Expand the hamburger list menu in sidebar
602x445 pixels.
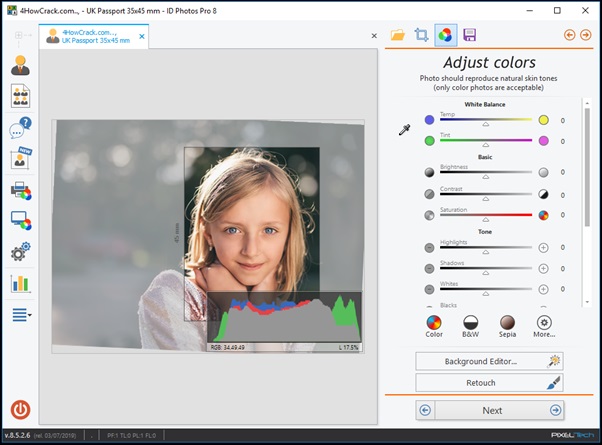click(22, 315)
